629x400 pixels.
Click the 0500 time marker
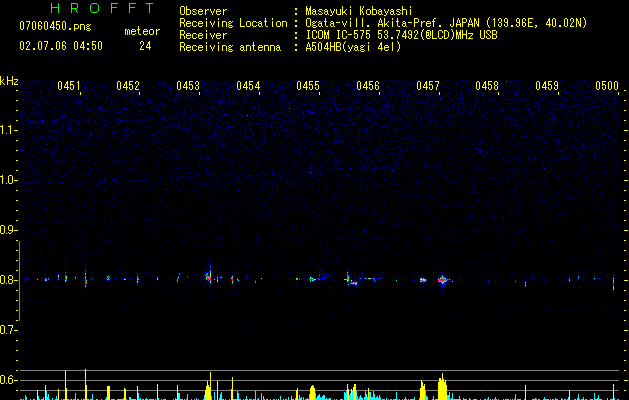click(x=607, y=86)
